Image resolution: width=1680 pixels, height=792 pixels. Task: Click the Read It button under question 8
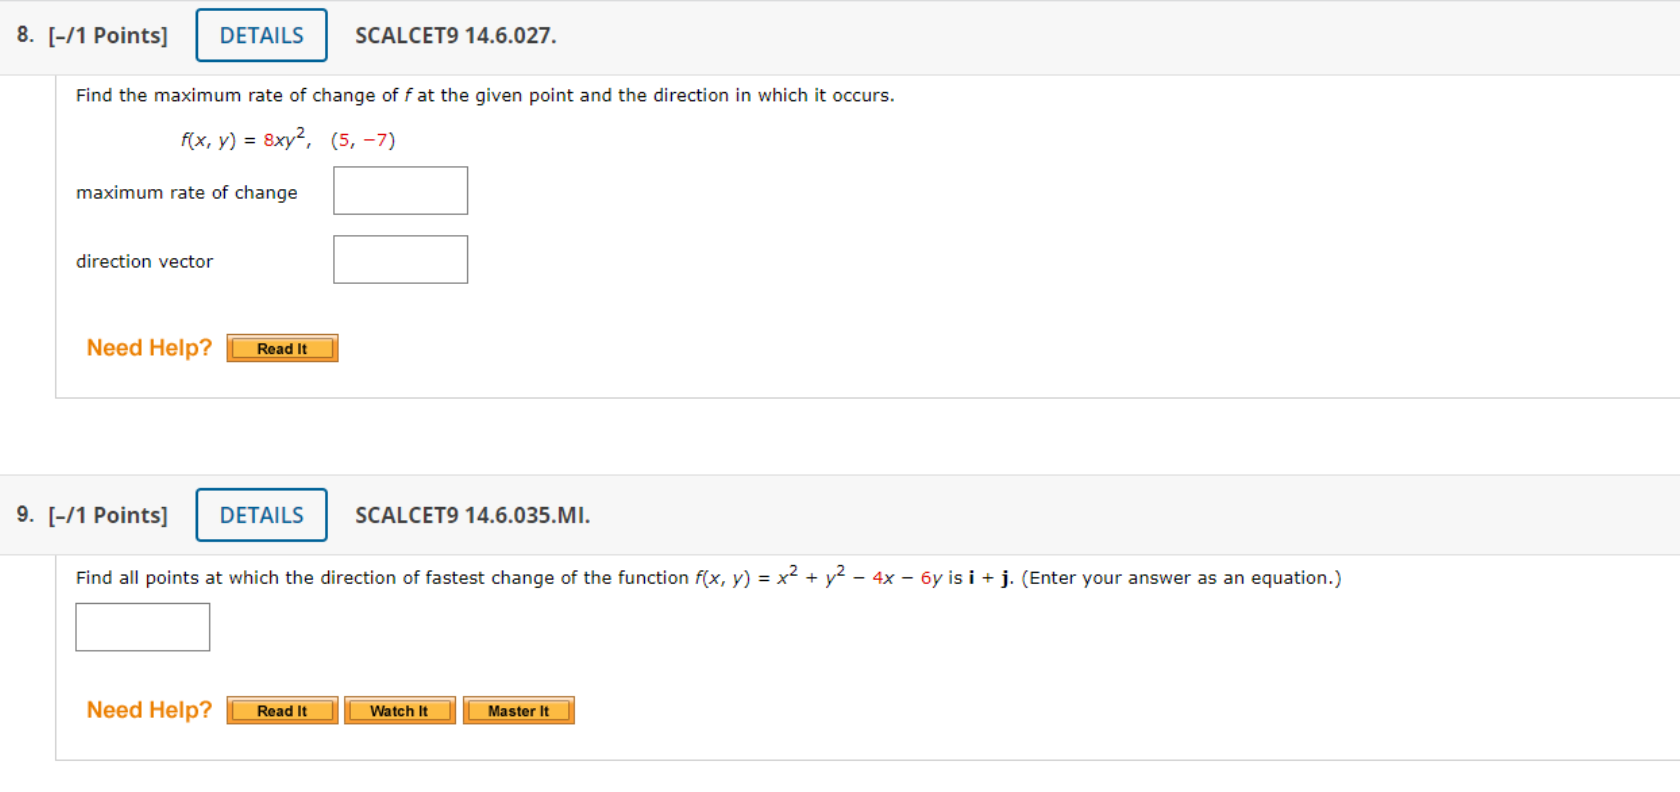(282, 348)
